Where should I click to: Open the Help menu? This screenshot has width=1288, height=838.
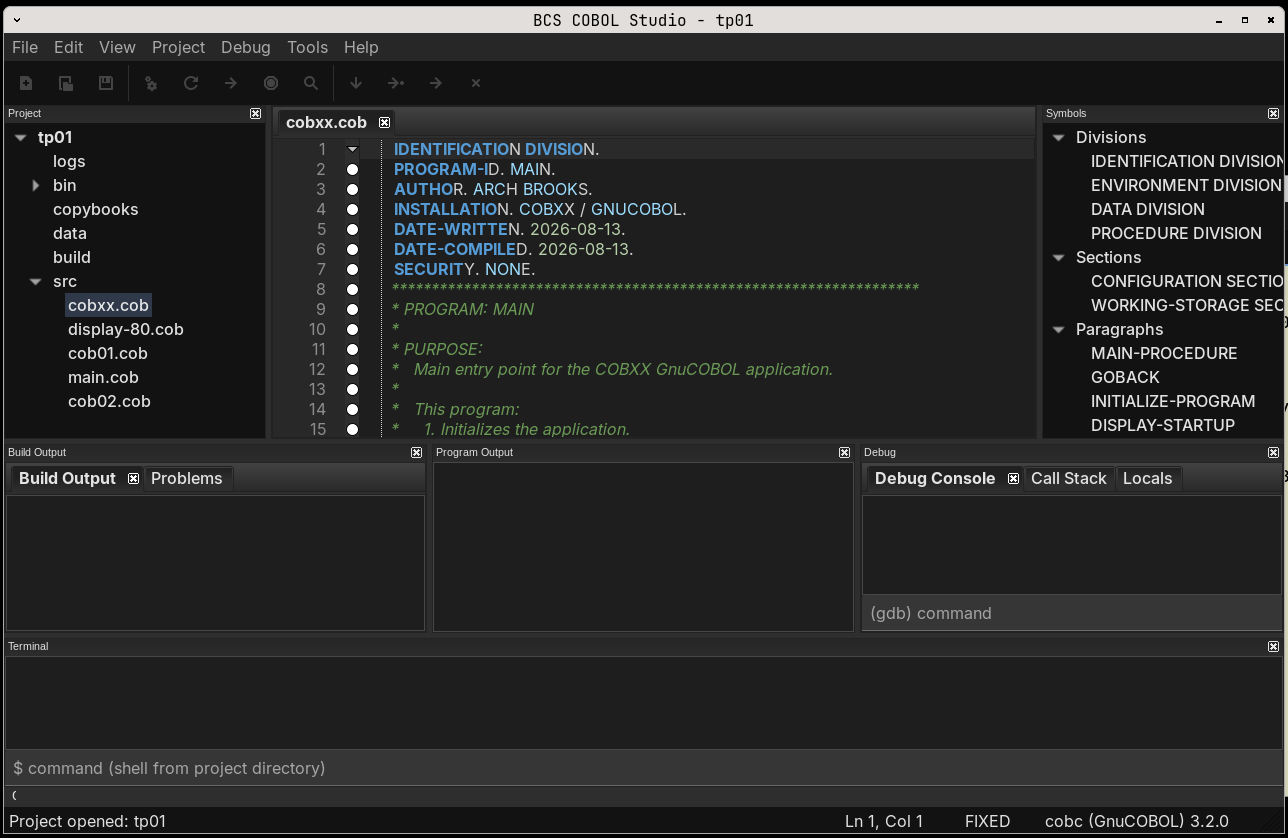pyautogui.click(x=361, y=47)
